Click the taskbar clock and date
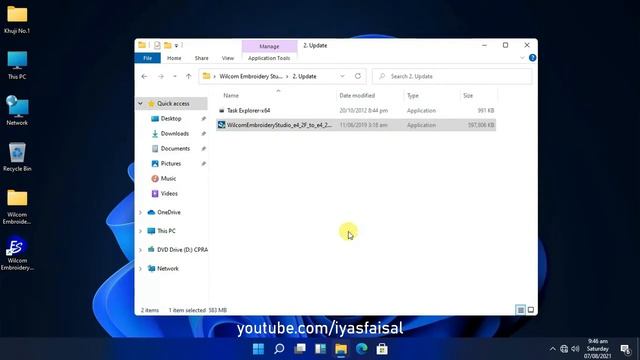Image resolution: width=640 pixels, height=360 pixels. 598,349
